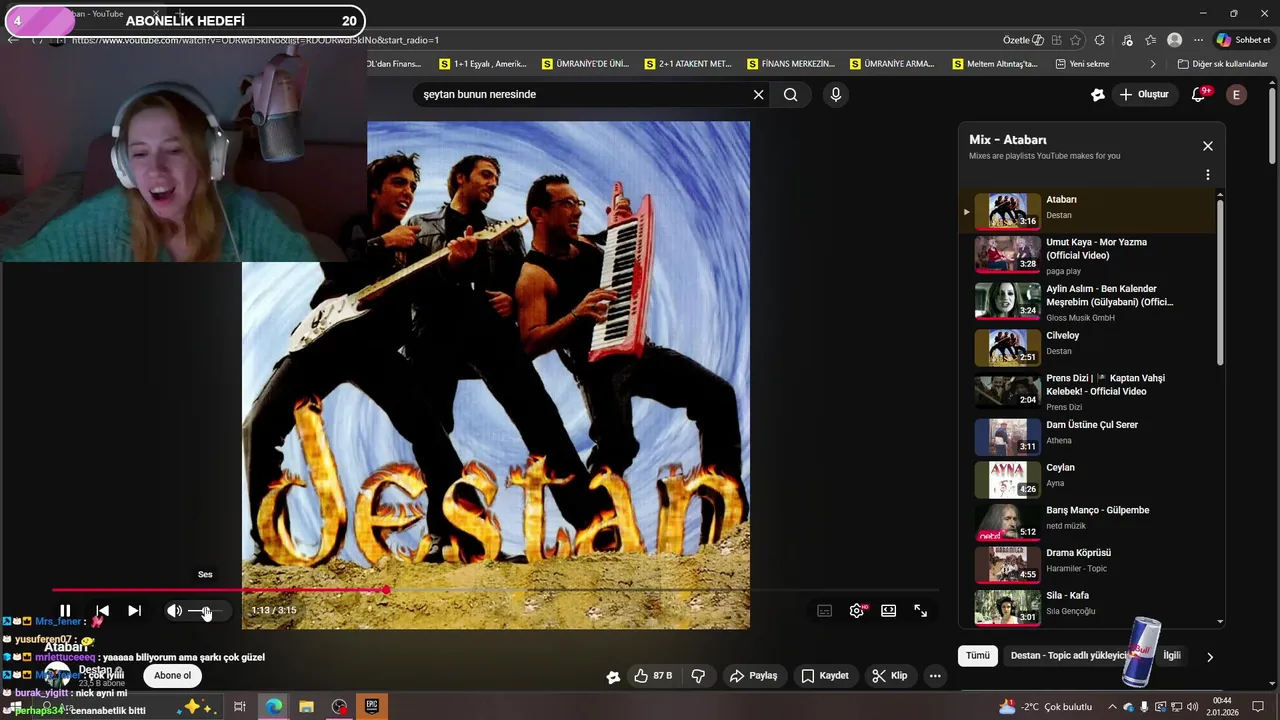Open the media control music icon in toolbar
The width and height of the screenshot is (1280, 720).
[x=1128, y=40]
